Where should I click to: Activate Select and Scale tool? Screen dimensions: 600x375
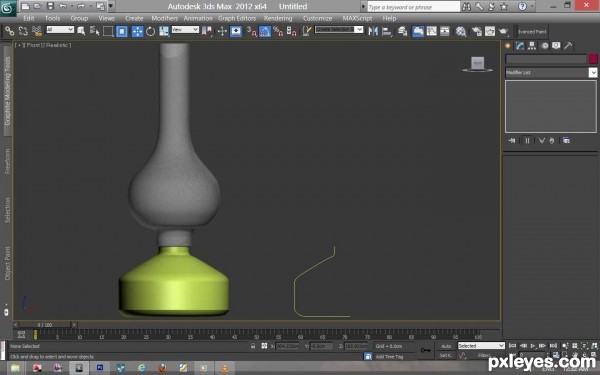tap(164, 31)
